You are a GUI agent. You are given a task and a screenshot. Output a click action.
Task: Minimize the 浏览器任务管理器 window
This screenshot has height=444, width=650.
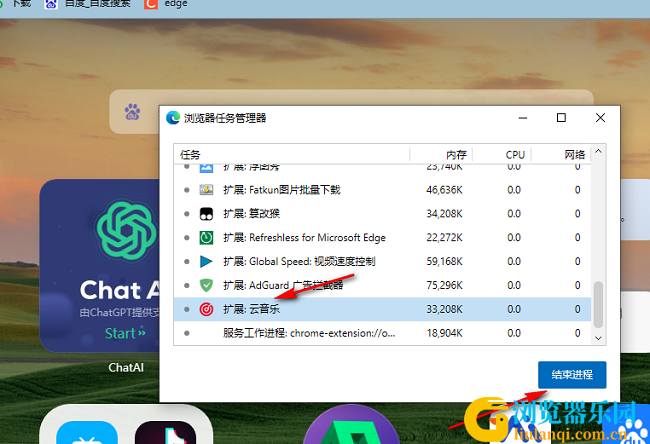523,118
